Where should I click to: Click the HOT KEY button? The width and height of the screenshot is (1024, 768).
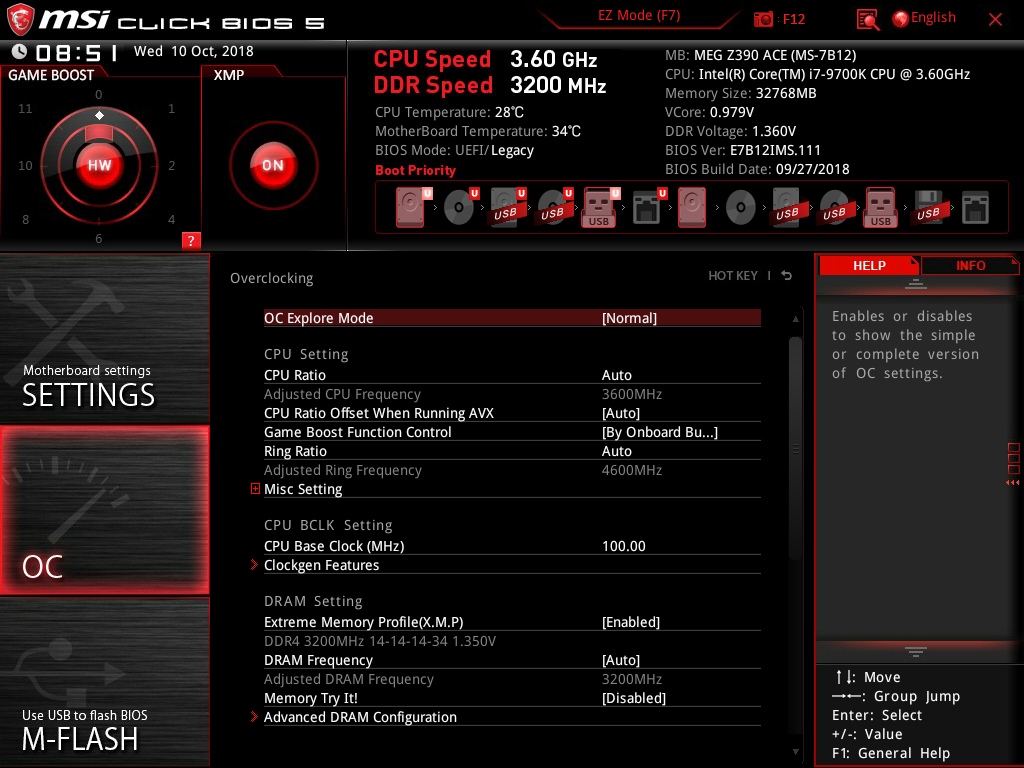[x=733, y=276]
